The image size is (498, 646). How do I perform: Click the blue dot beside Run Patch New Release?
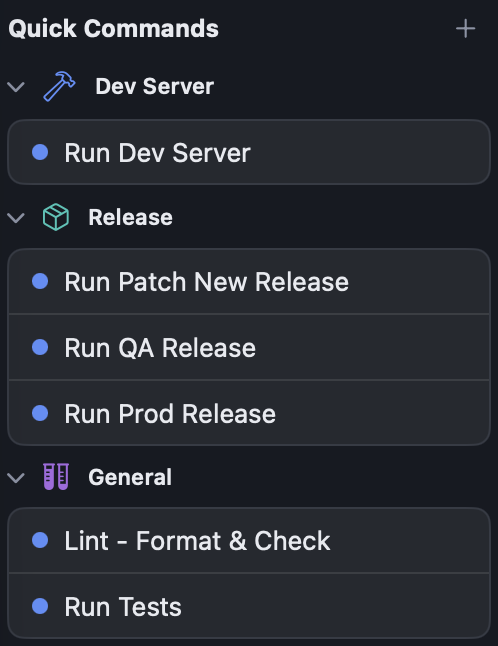click(40, 281)
